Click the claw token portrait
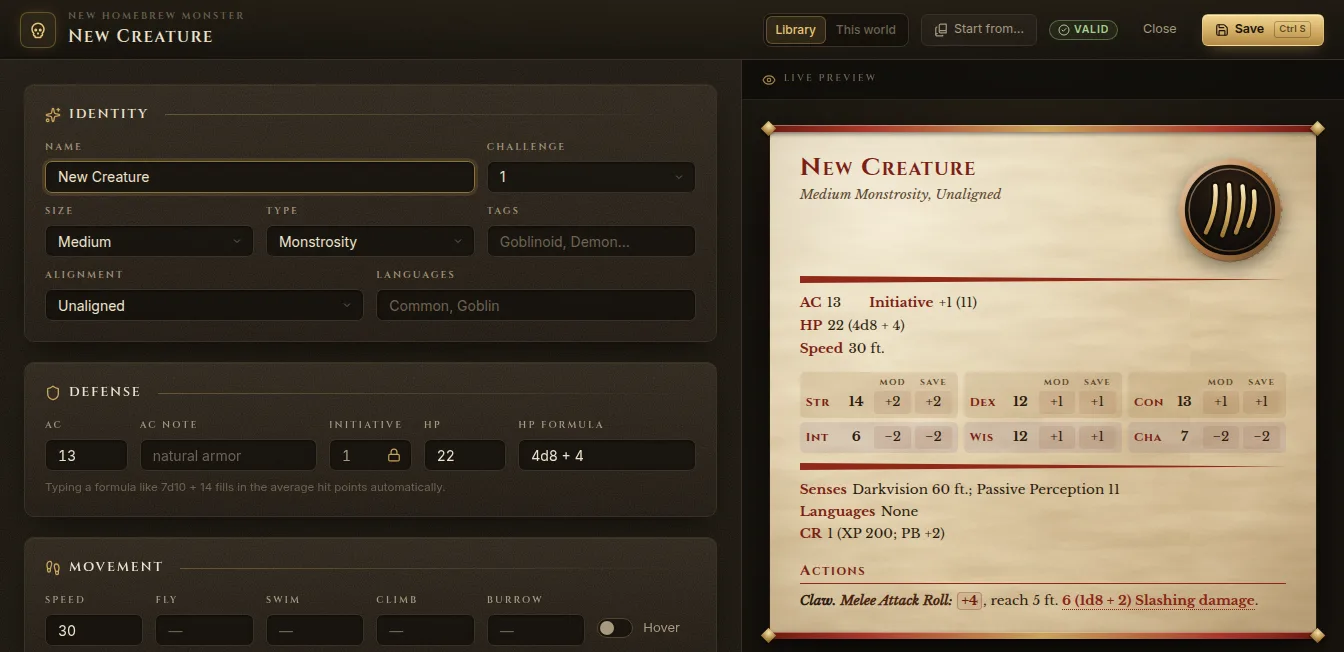Screen dimensions: 1344x652 (x=1230, y=212)
